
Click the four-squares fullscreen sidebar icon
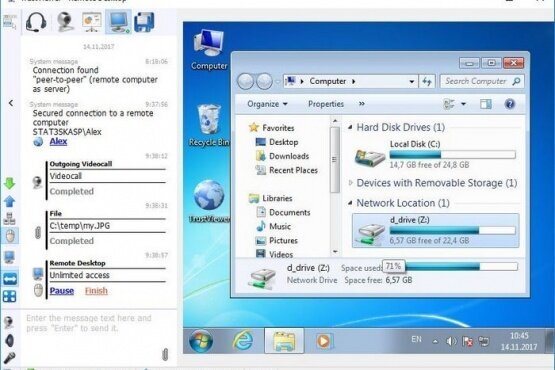[x=10, y=296]
